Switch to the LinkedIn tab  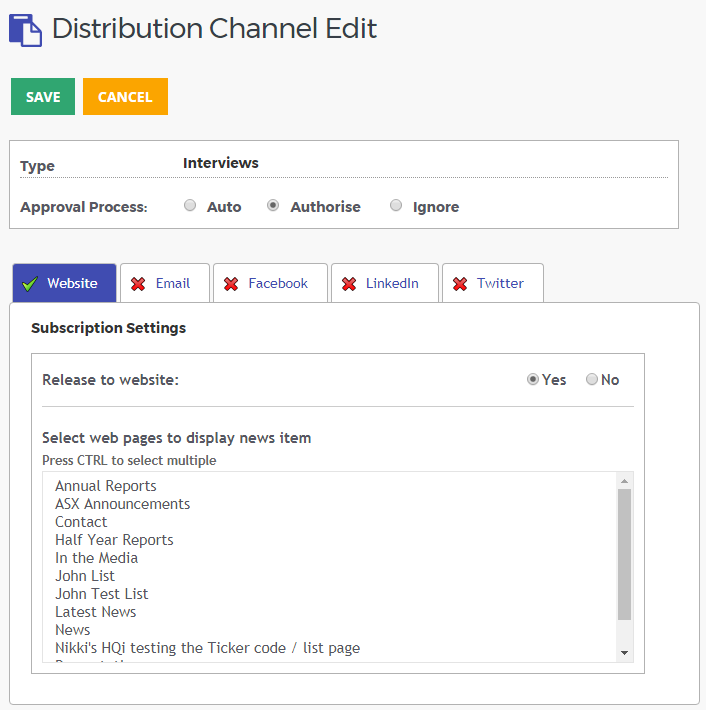click(x=385, y=283)
